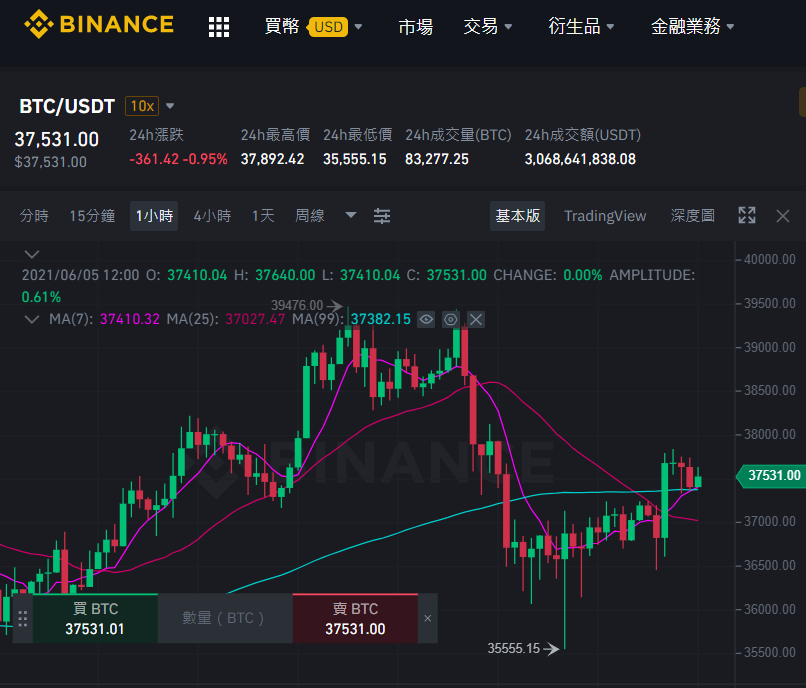Click the 買 BTC buy button
Viewport: 806px width, 688px height.
tap(95, 618)
